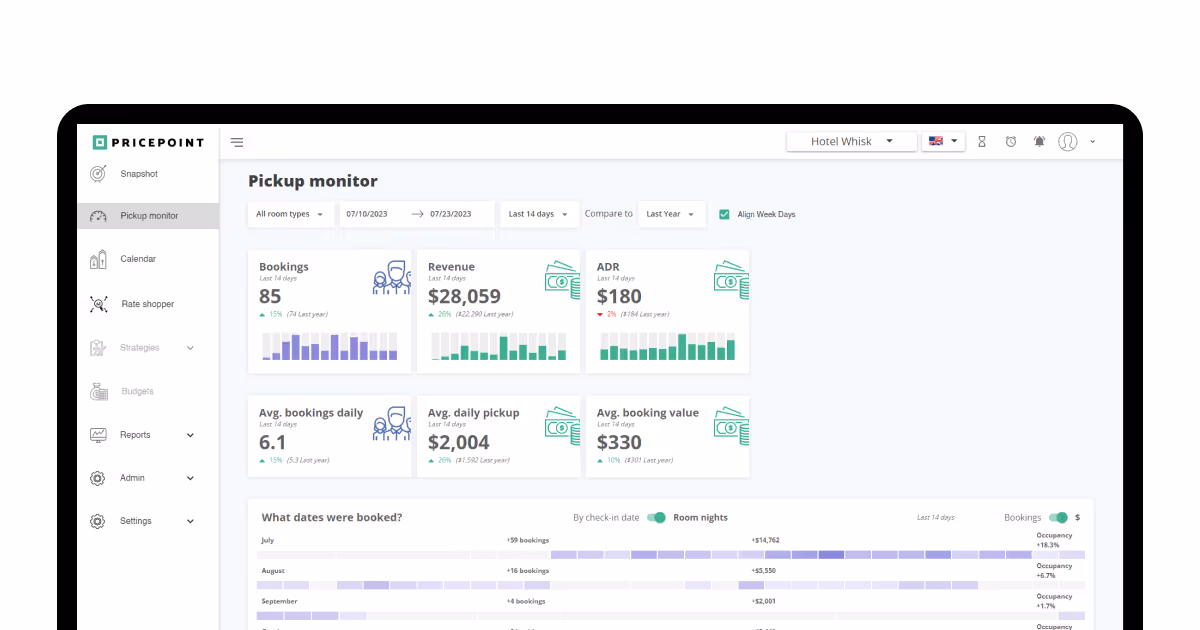Open the language flag dropdown arrow

click(956, 142)
